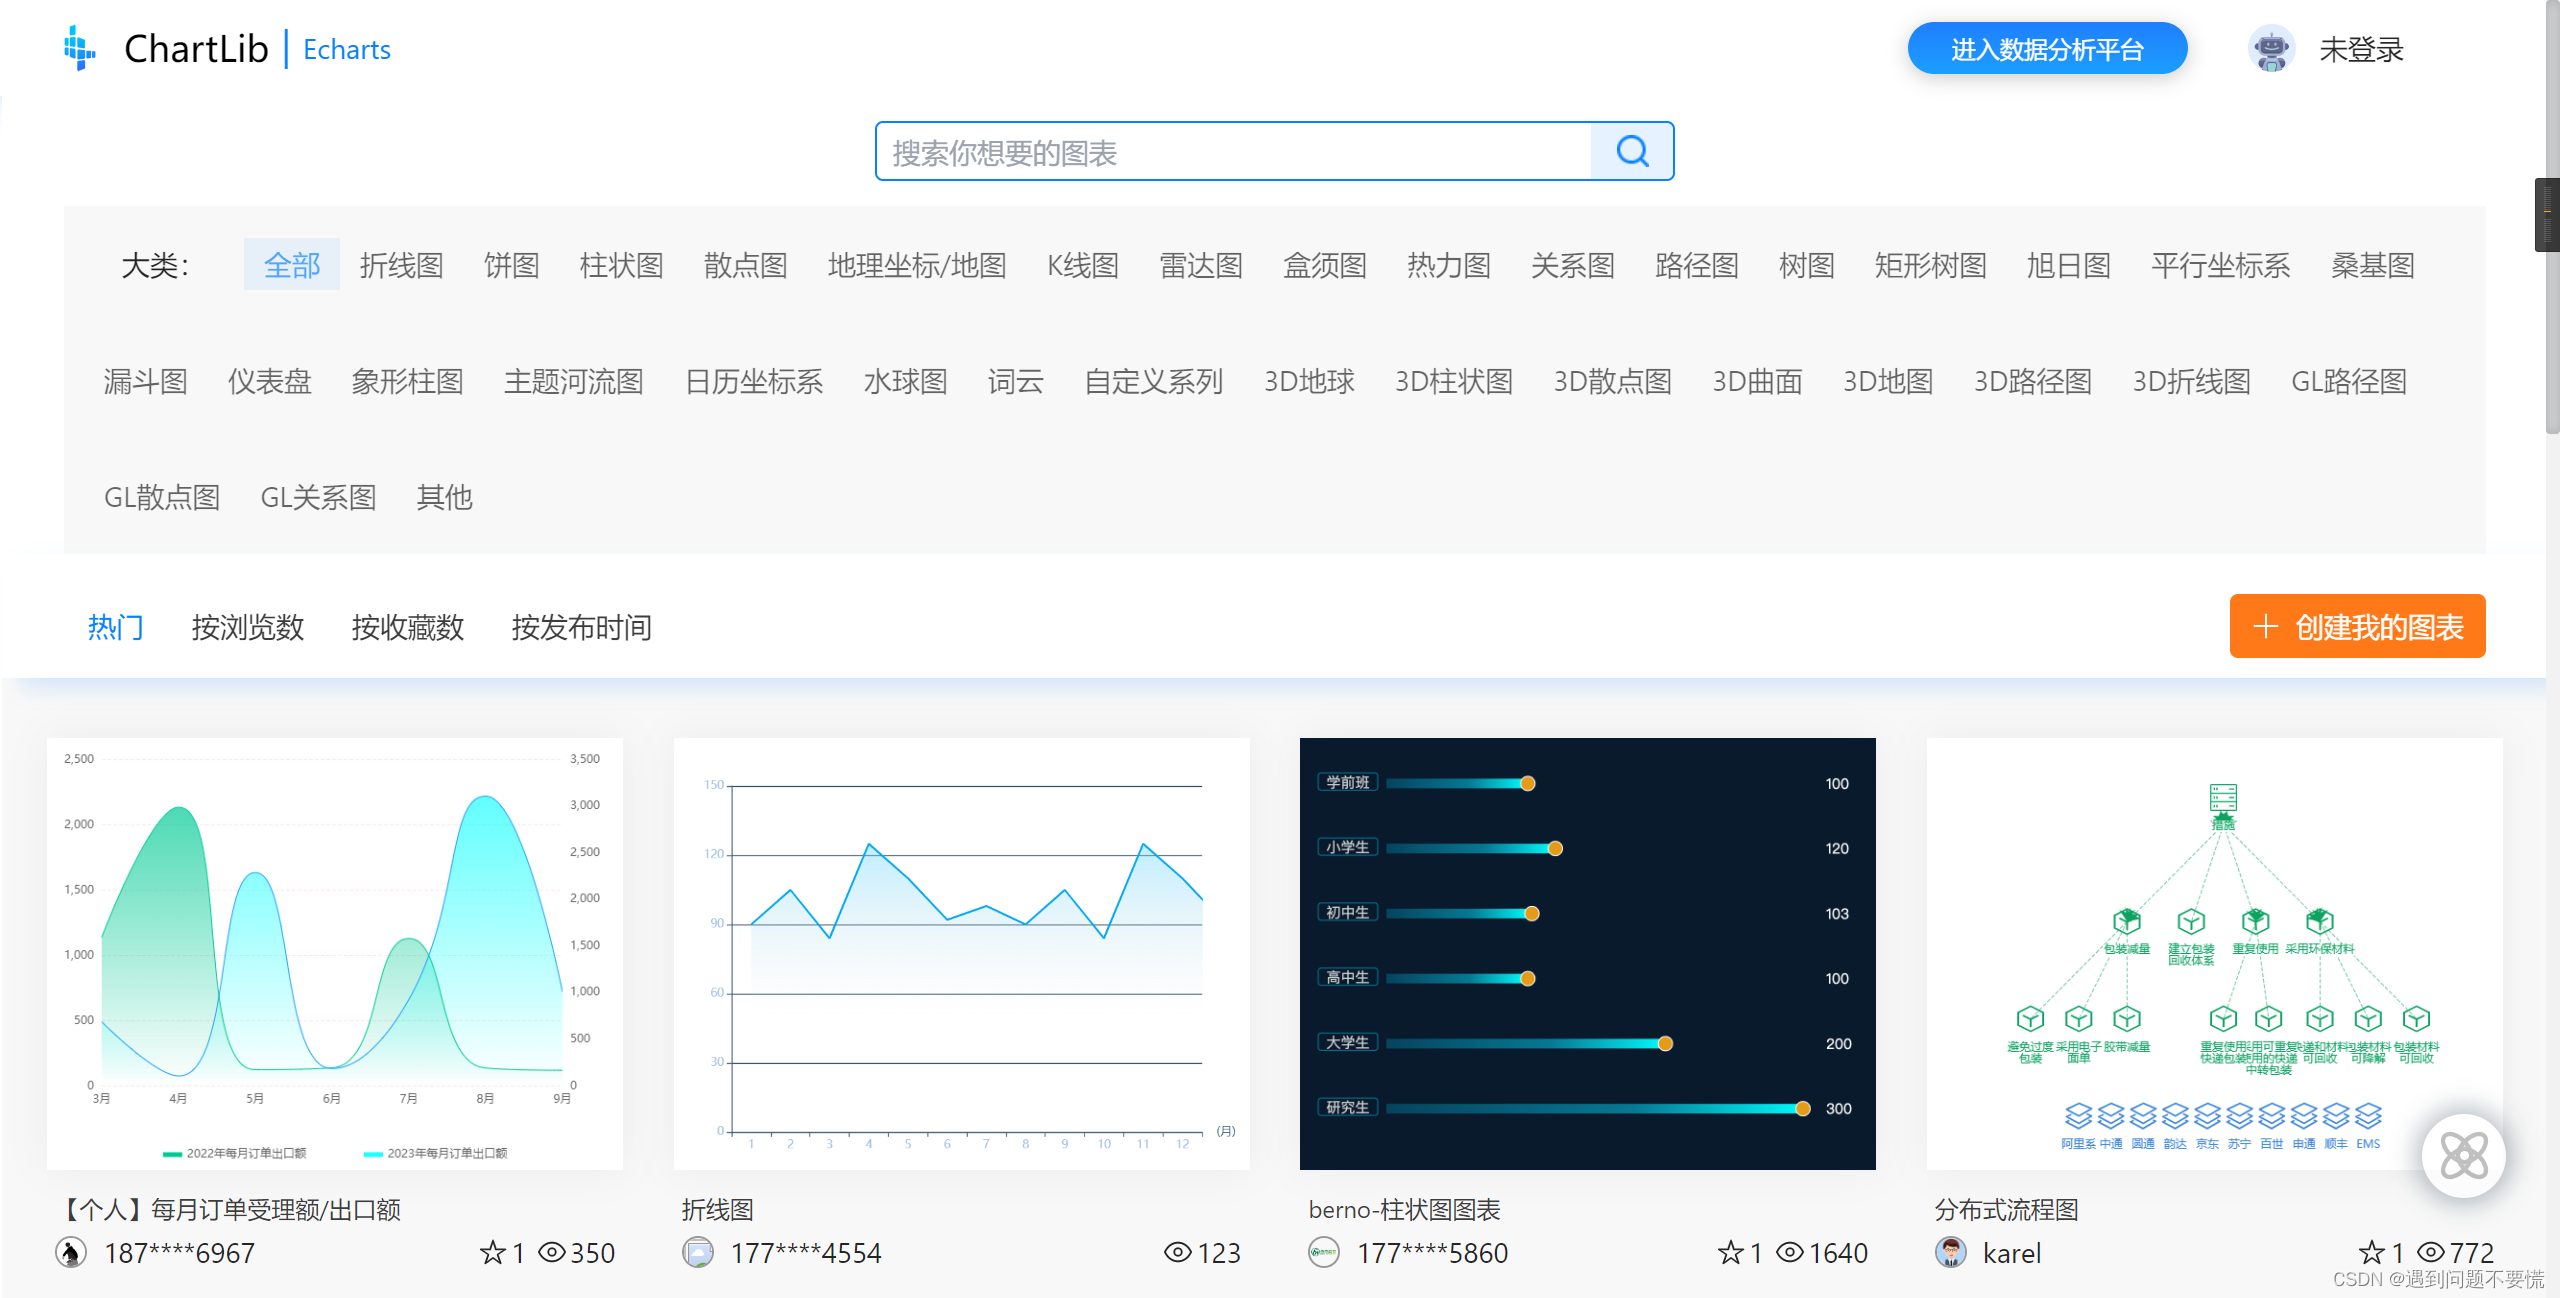Viewport: 2560px width, 1298px height.
Task: Click author avatar next to karel
Action: (x=1950, y=1252)
